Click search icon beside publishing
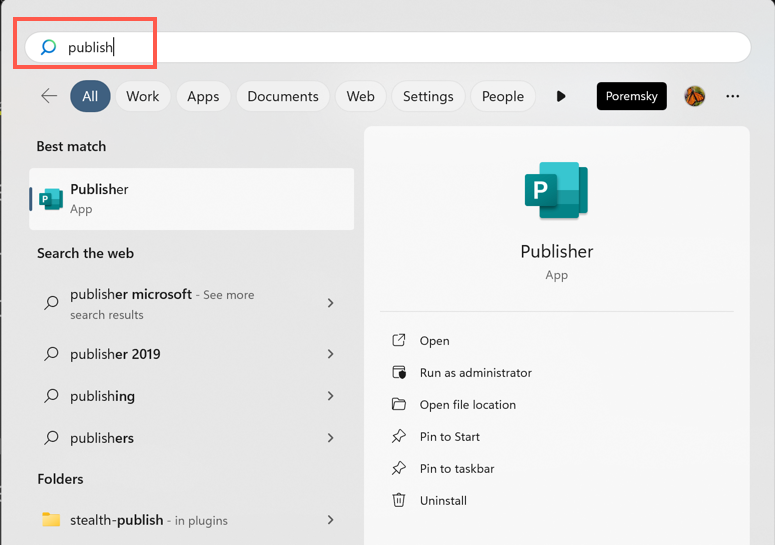Image resolution: width=775 pixels, height=545 pixels. tap(51, 396)
